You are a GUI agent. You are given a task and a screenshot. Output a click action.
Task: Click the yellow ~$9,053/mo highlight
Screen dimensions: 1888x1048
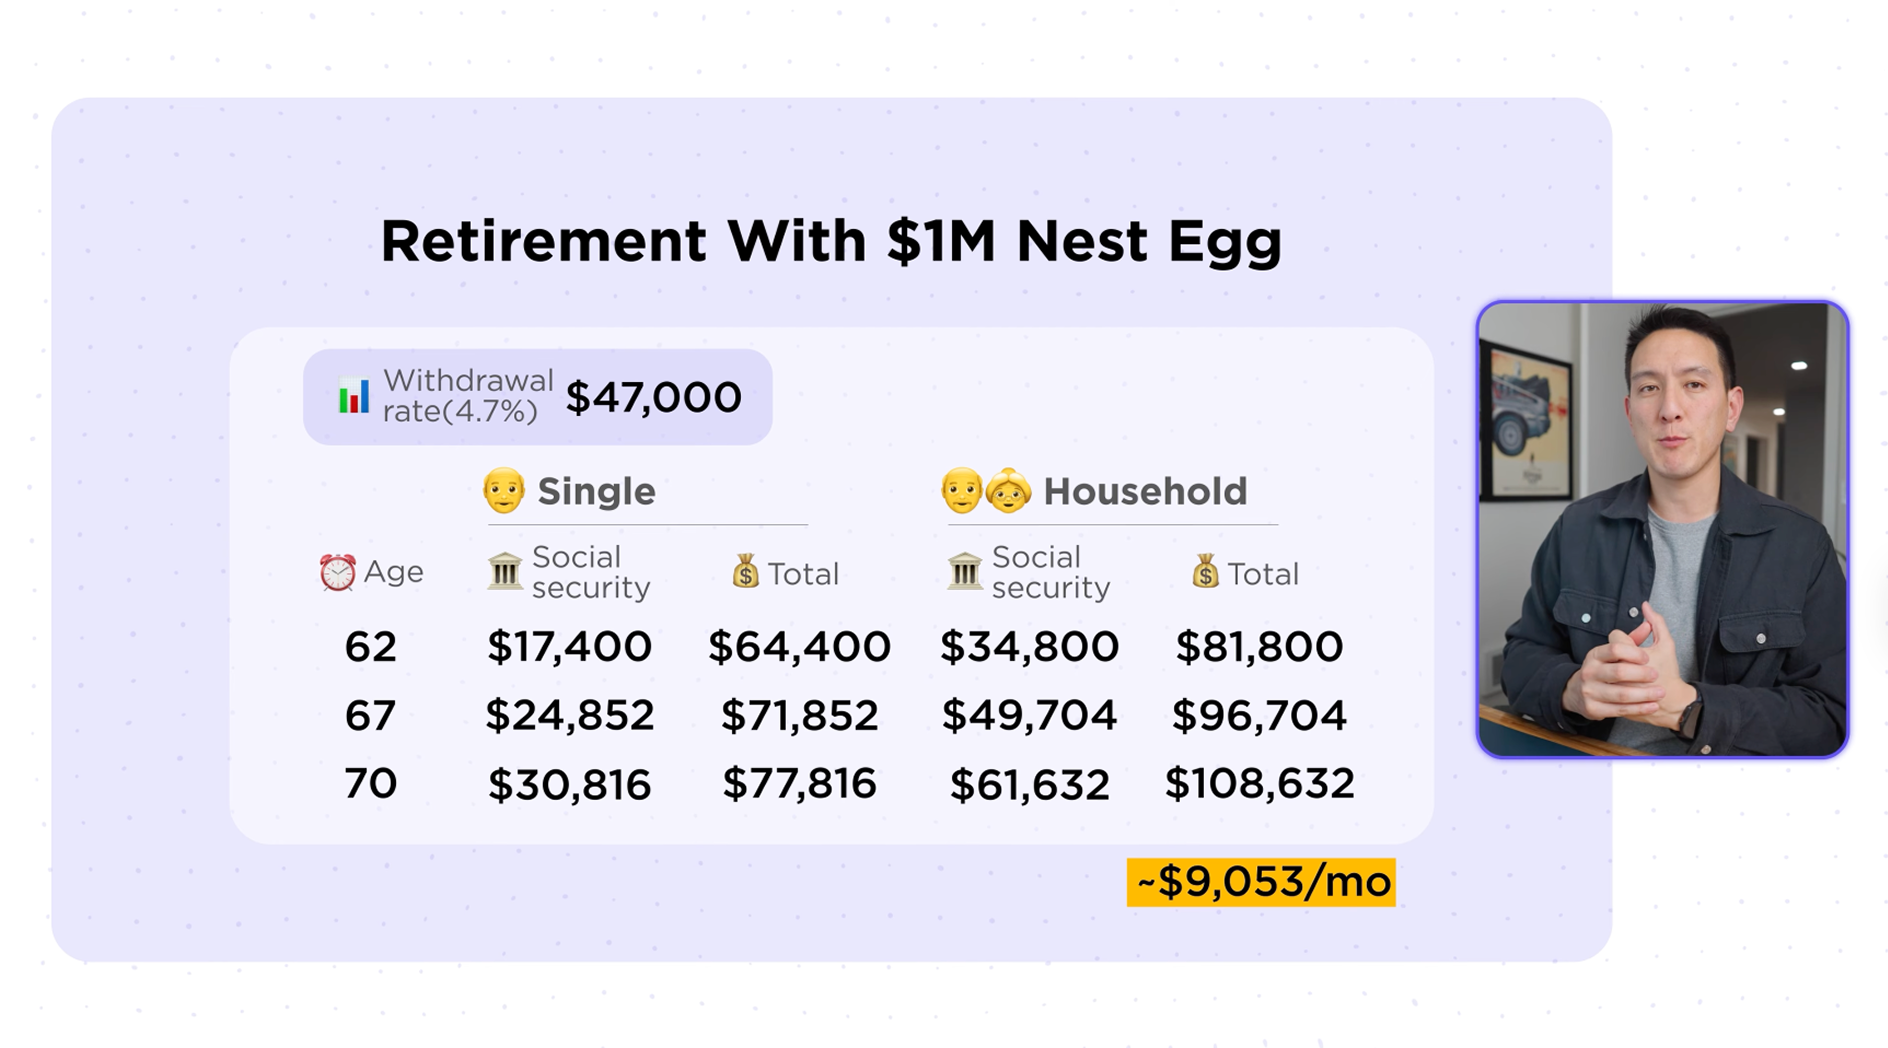tap(1261, 882)
